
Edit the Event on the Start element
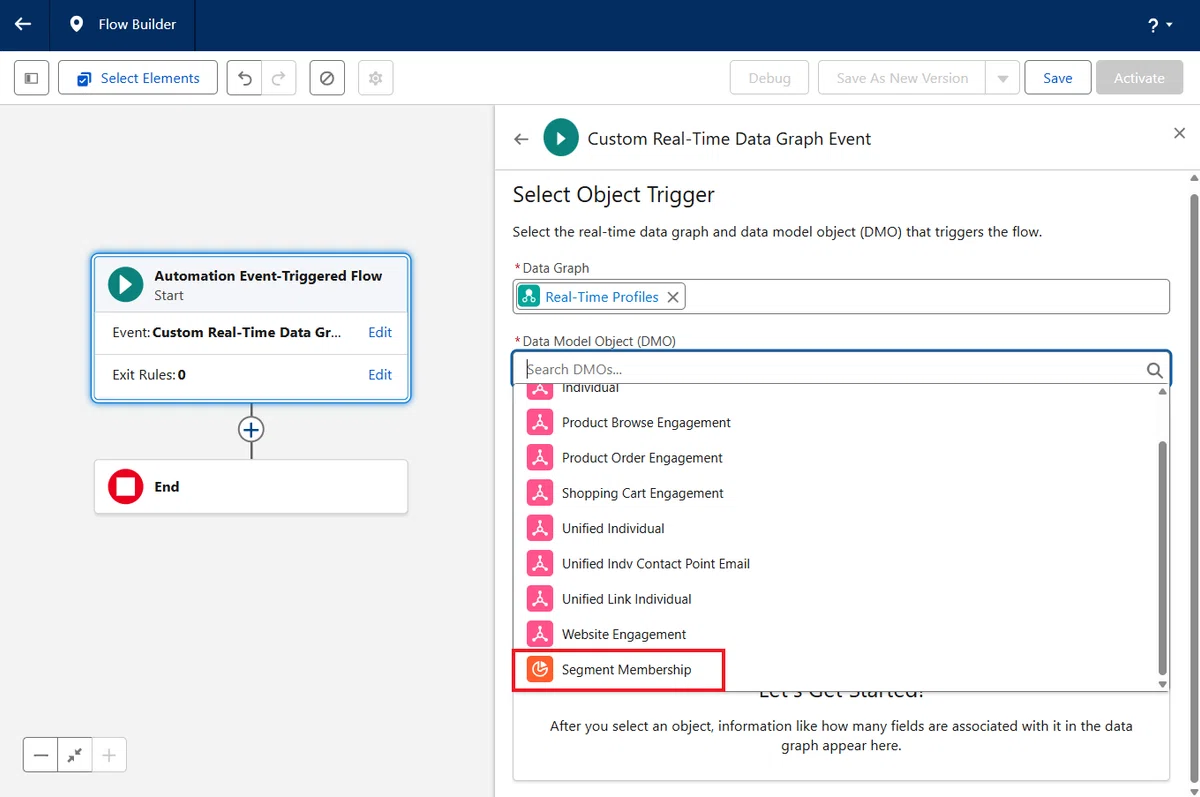point(380,332)
